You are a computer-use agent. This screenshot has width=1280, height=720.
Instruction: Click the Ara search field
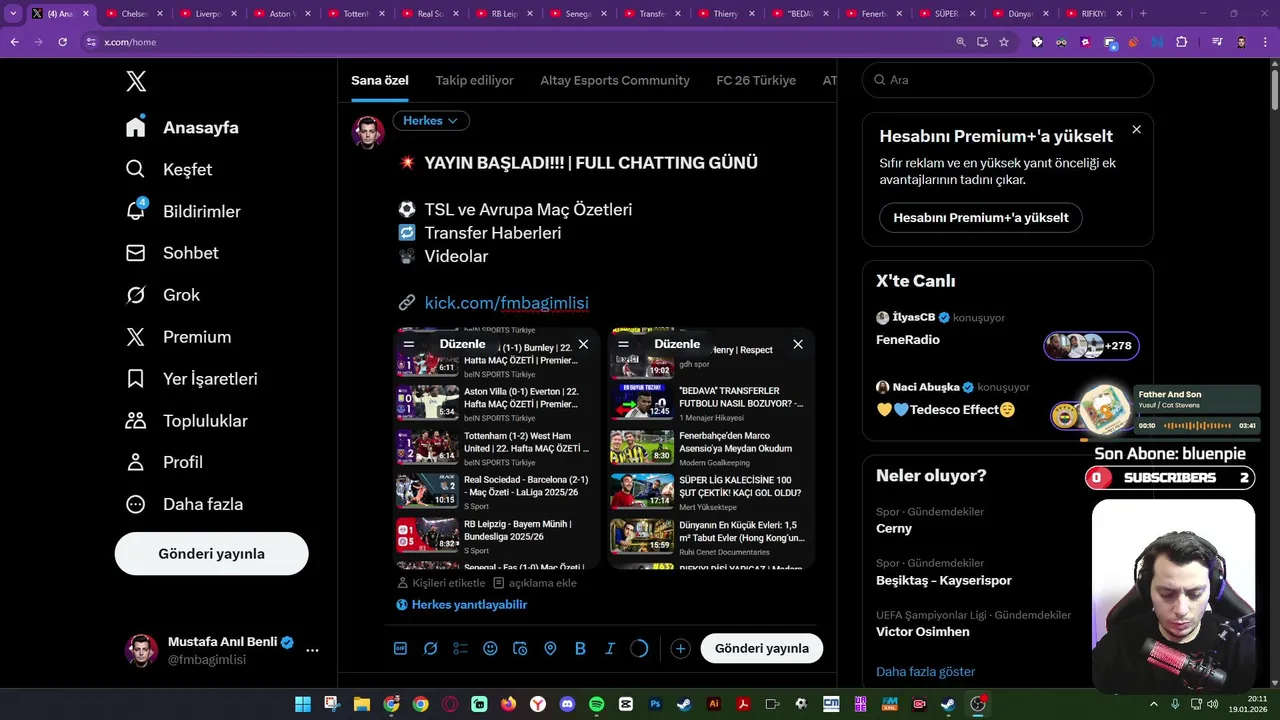1008,80
